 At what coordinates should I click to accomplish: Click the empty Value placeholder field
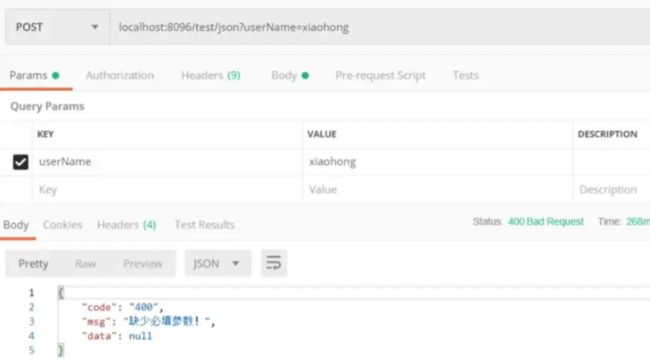438,190
